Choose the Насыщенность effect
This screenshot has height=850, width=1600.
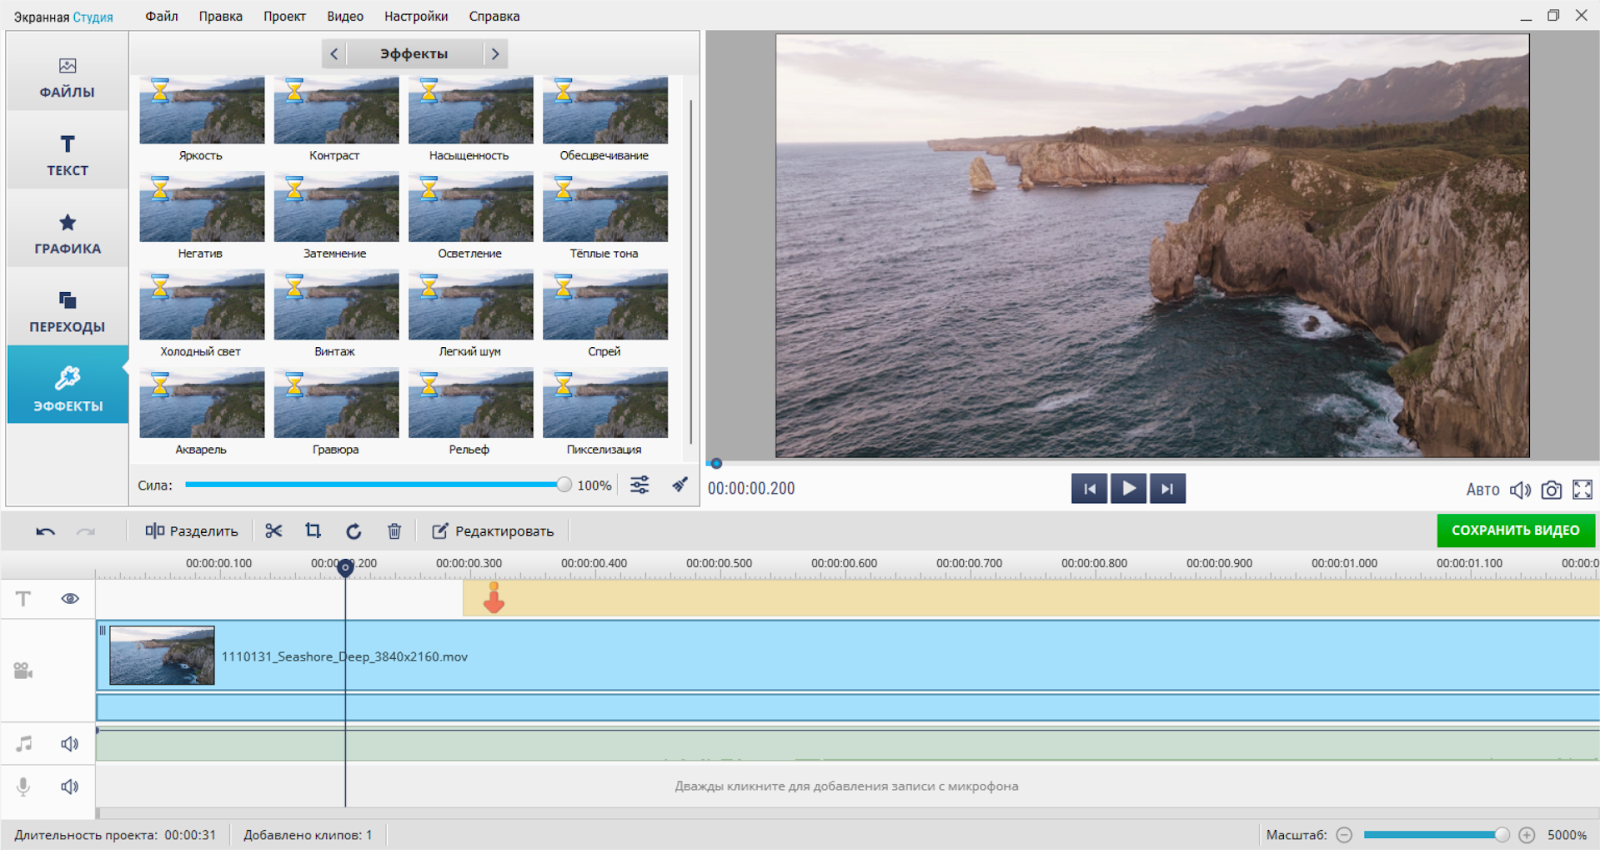pos(471,110)
